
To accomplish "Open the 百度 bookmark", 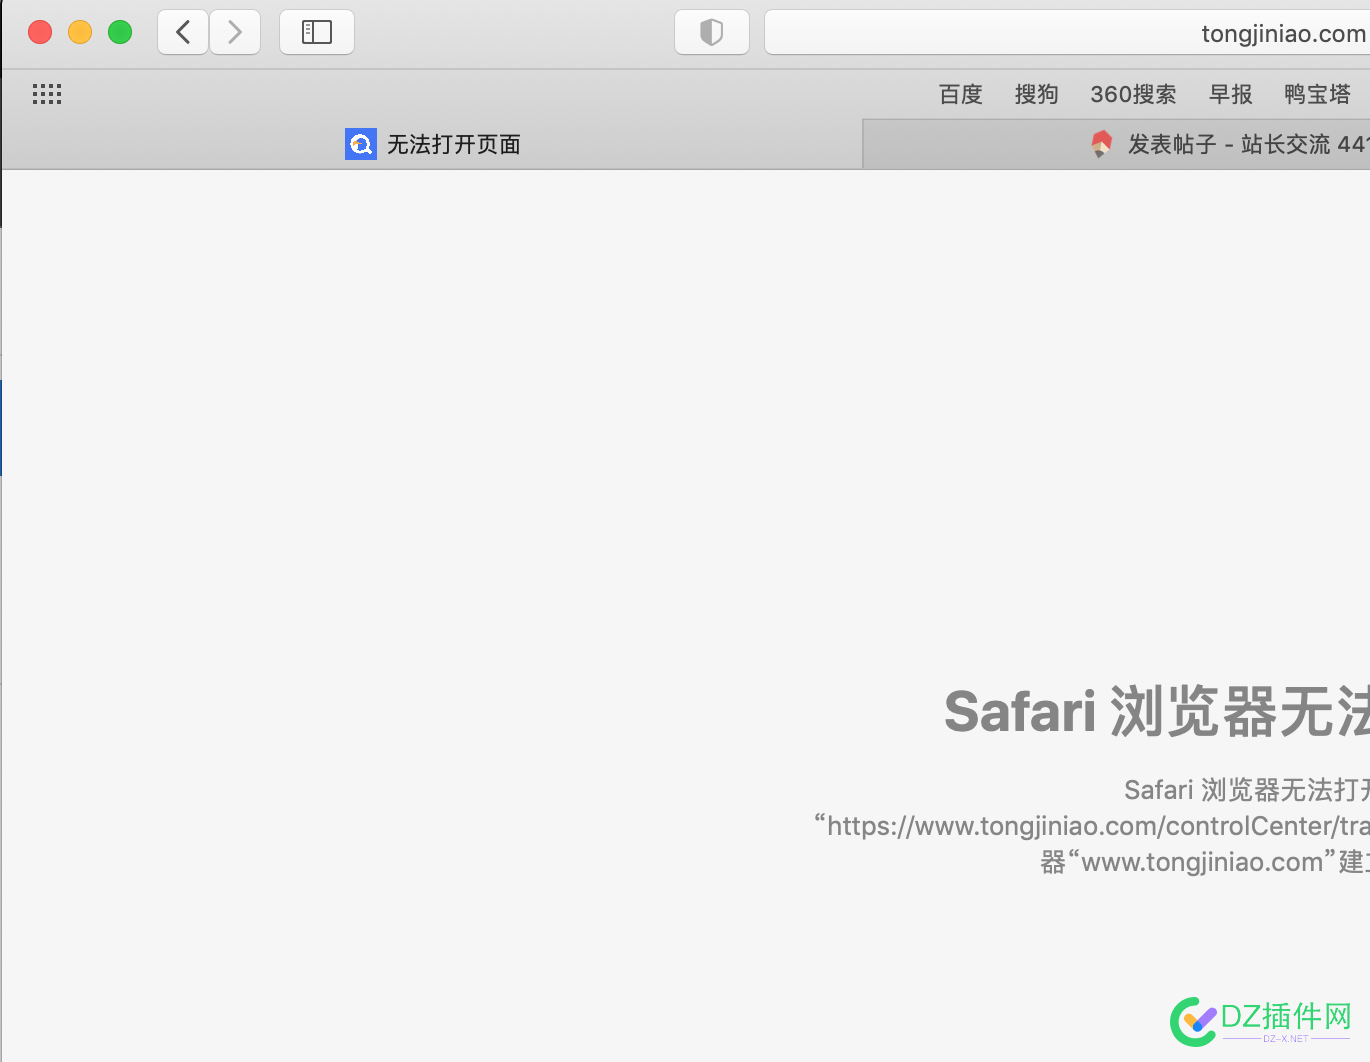I will 961,94.
